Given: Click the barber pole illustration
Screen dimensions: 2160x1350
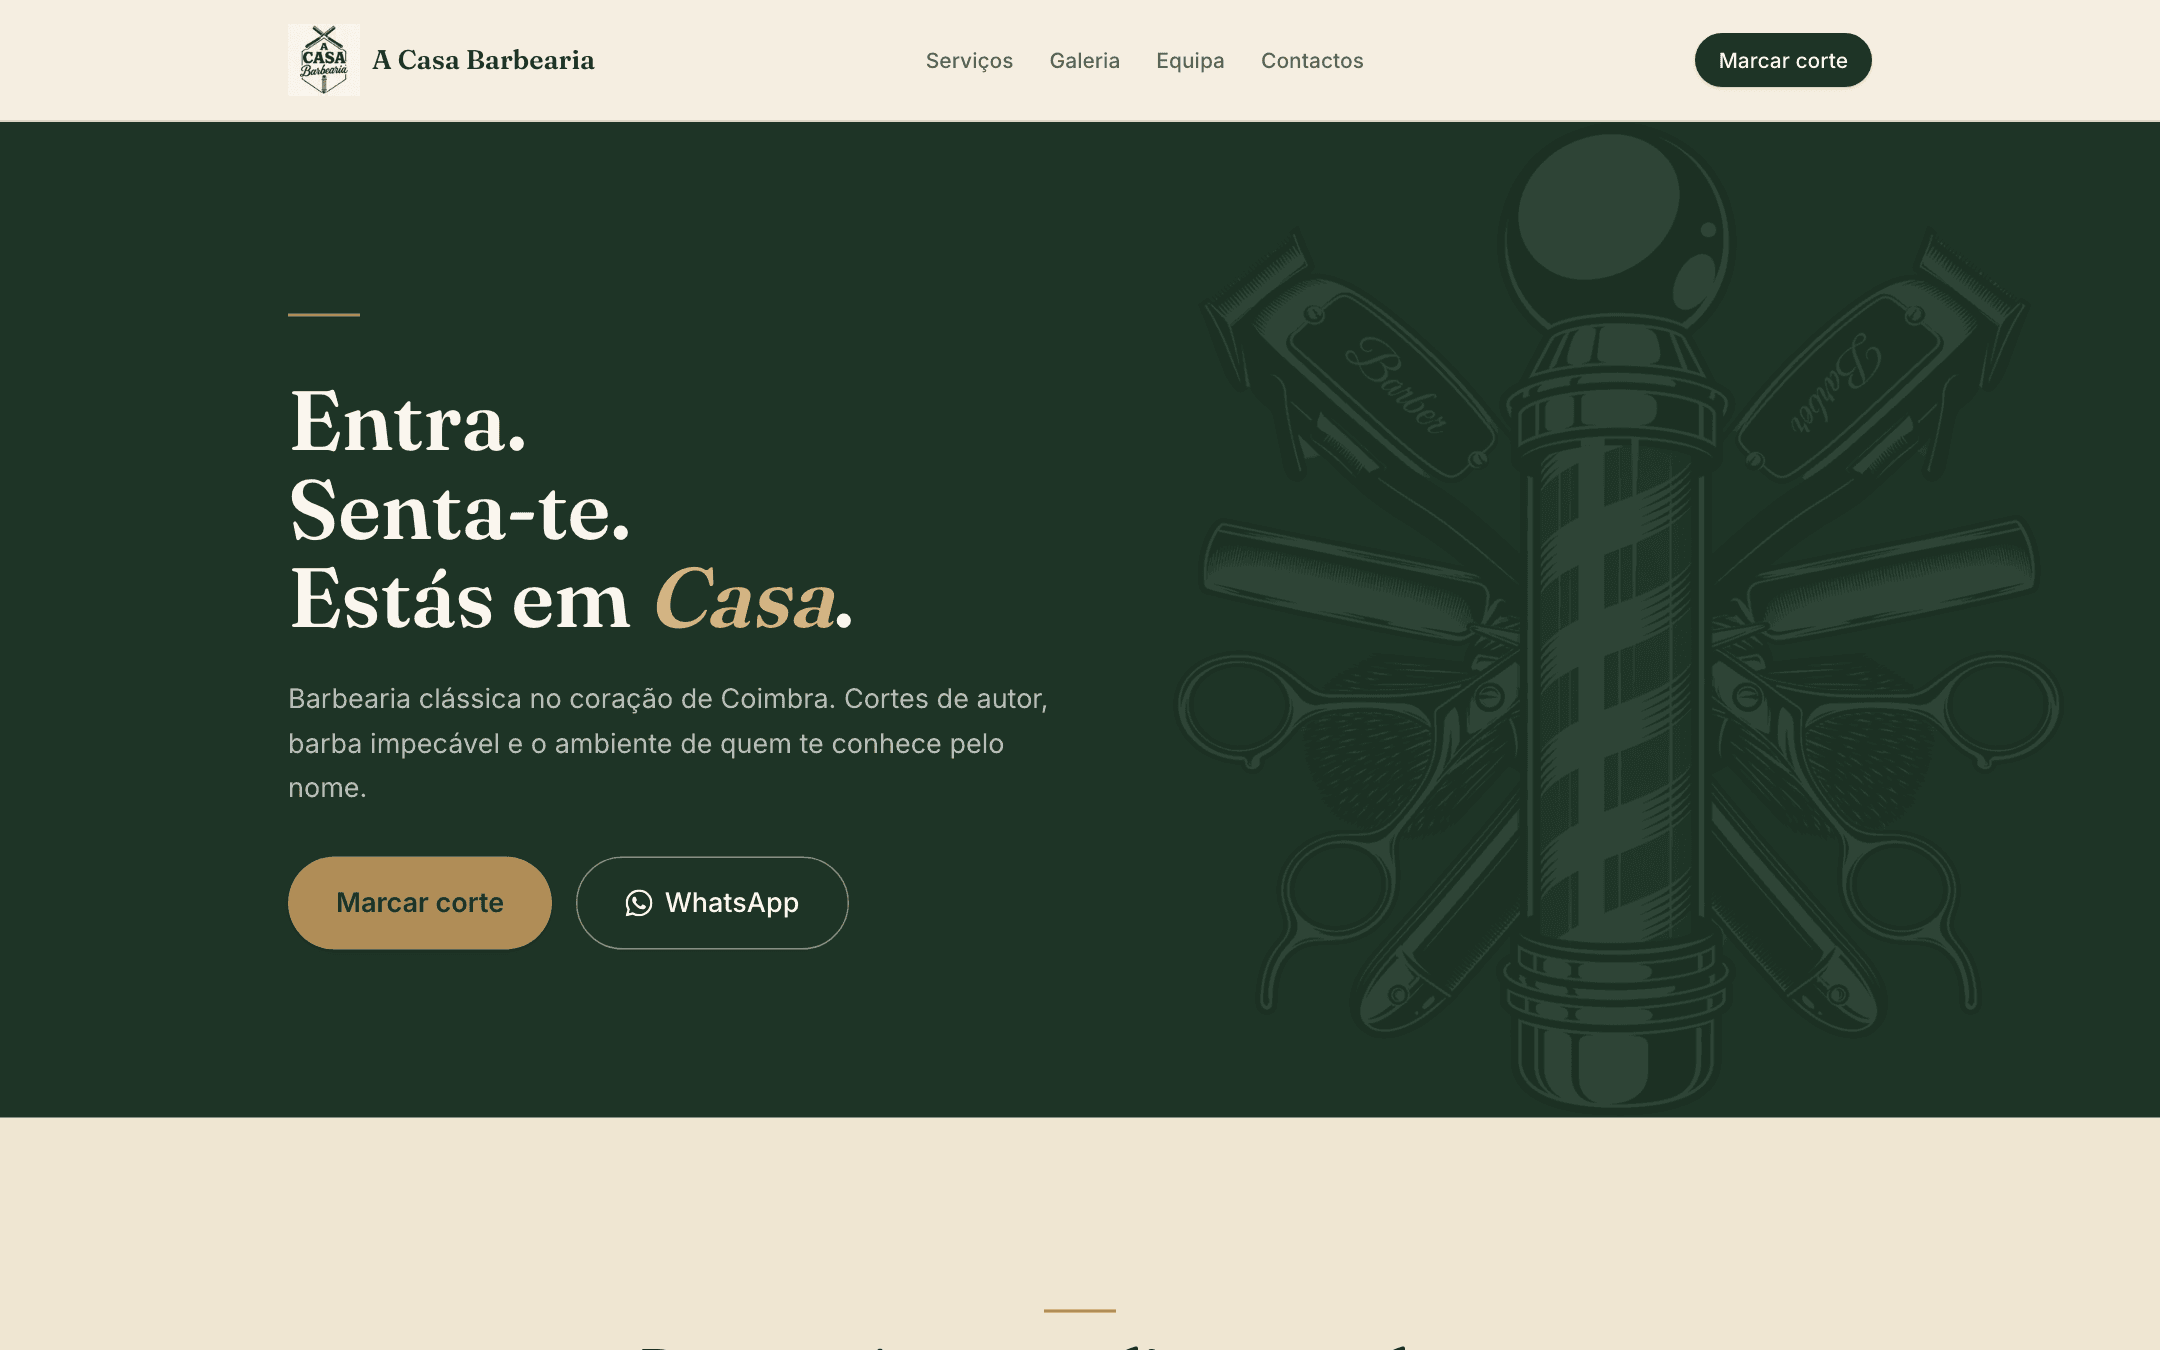Looking at the screenshot, I should pos(1617,620).
